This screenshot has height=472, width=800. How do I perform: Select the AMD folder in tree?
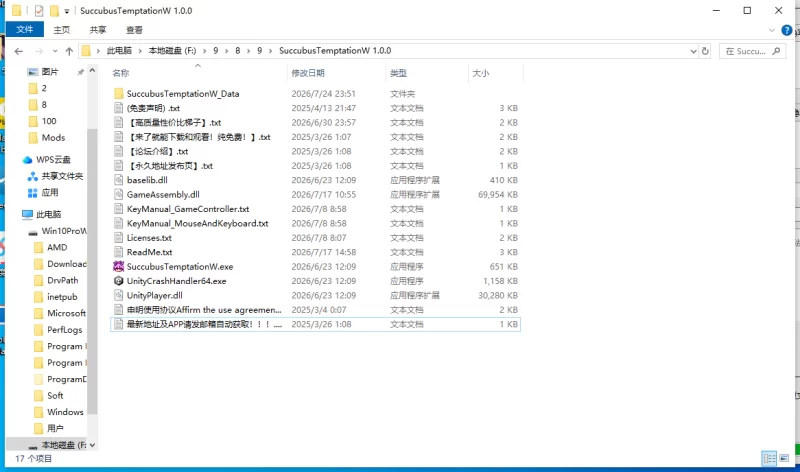[x=57, y=247]
